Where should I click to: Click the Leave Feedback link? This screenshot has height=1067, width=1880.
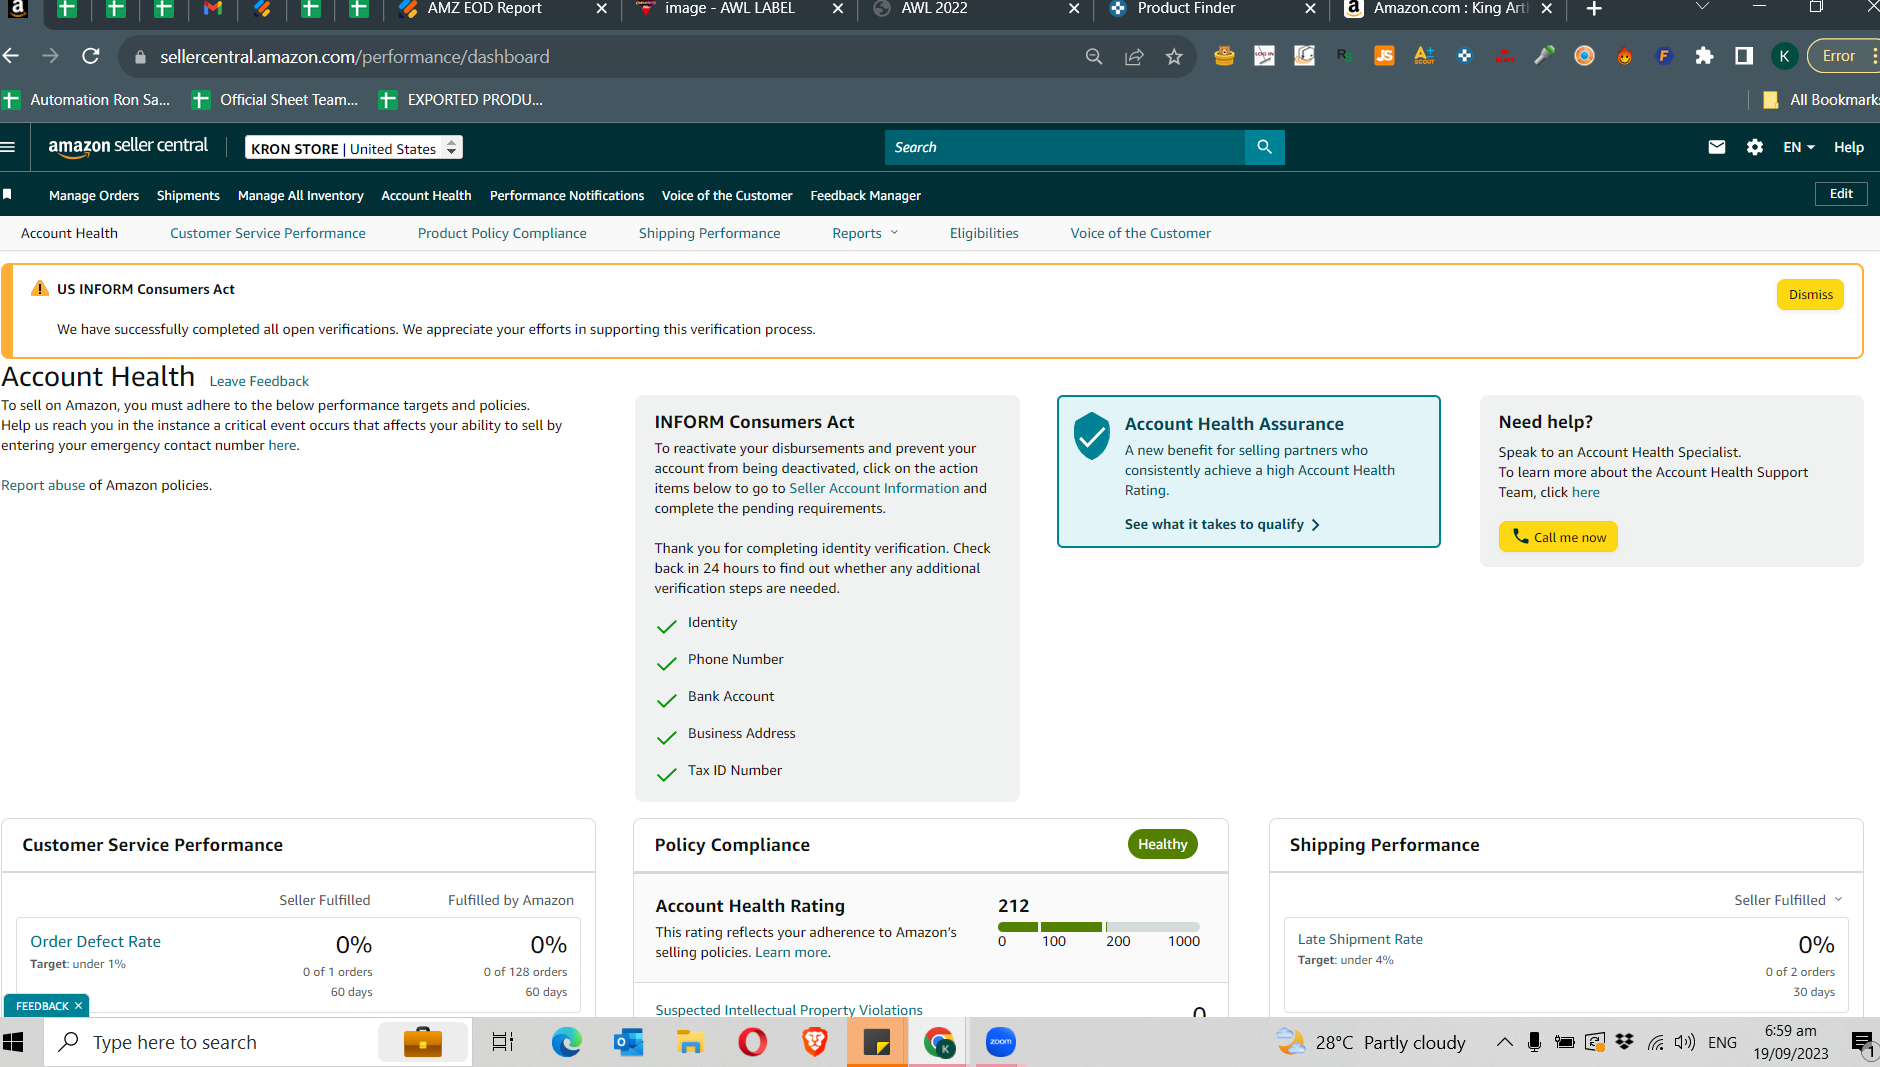[259, 381]
